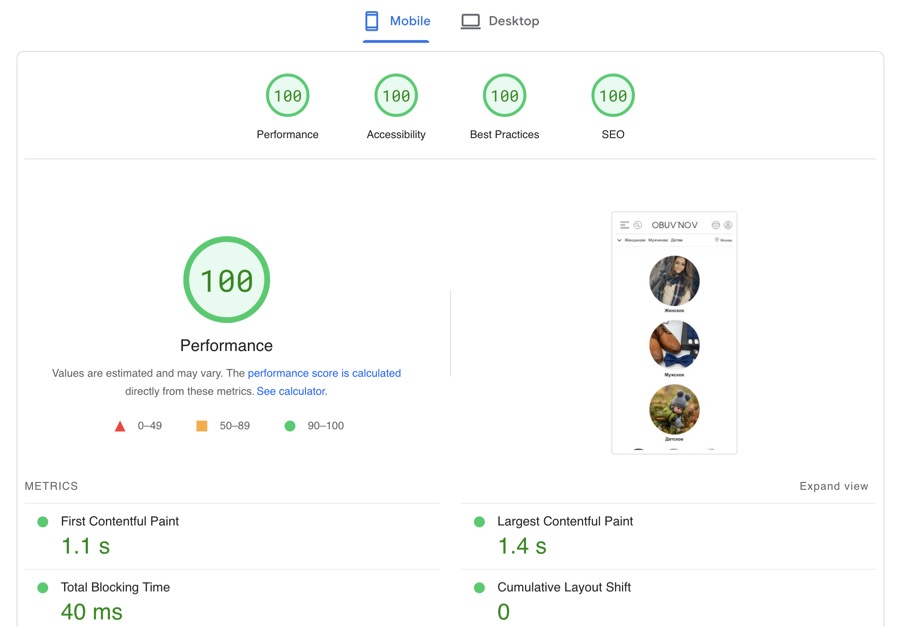Click the 'Largest Contentful Paint' label
This screenshot has height=627, width=900.
click(x=565, y=521)
